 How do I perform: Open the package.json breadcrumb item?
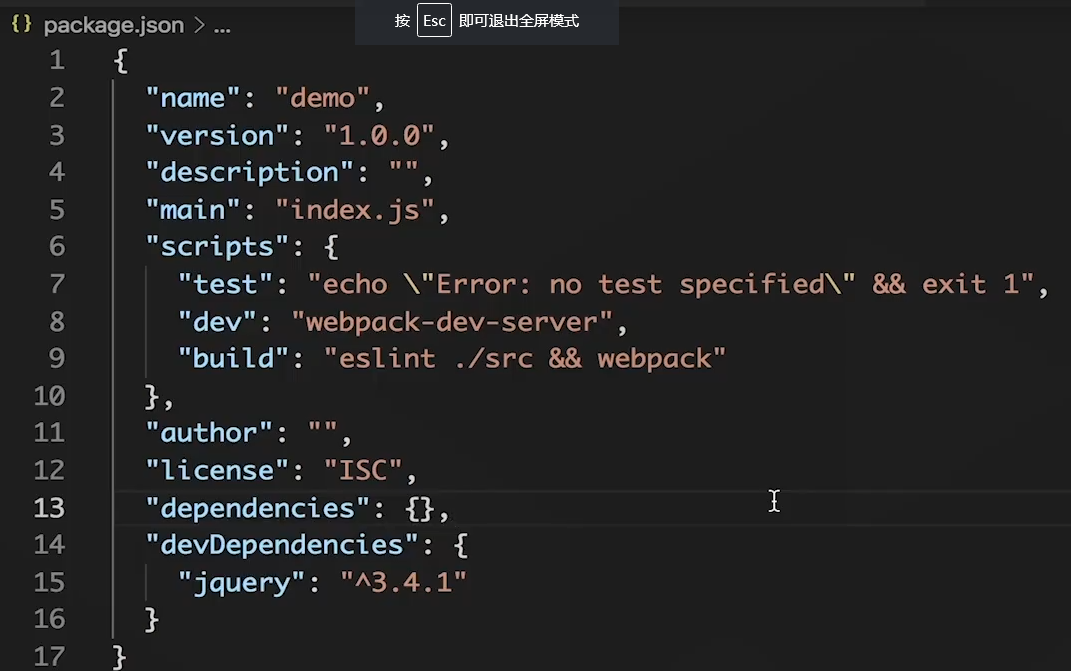[x=113, y=25]
